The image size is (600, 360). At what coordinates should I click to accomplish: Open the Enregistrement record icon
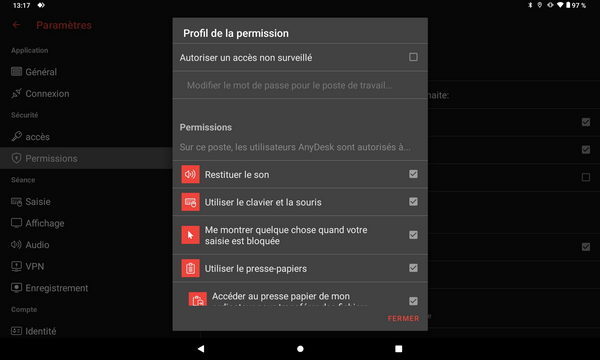[x=16, y=288]
